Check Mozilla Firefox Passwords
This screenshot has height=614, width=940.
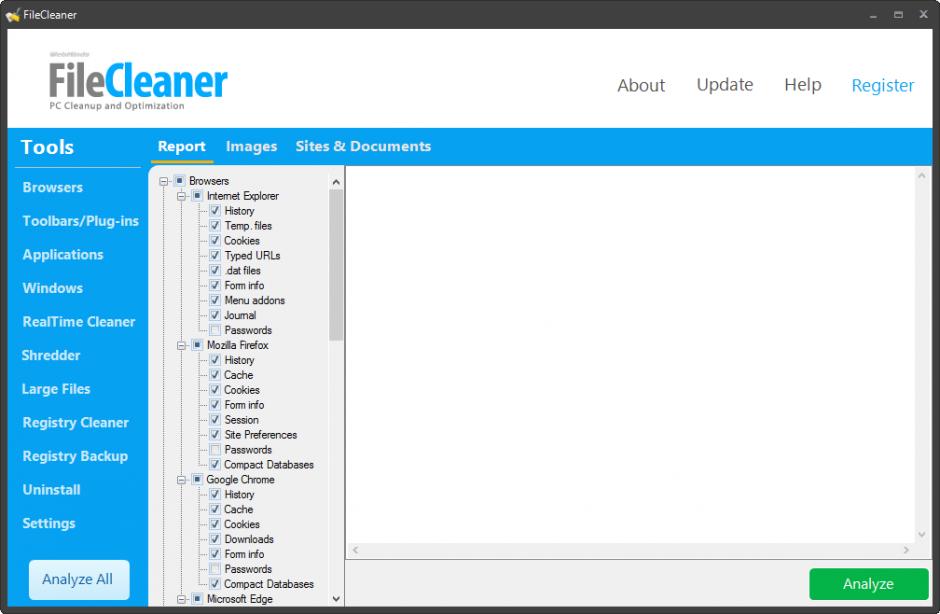click(215, 450)
